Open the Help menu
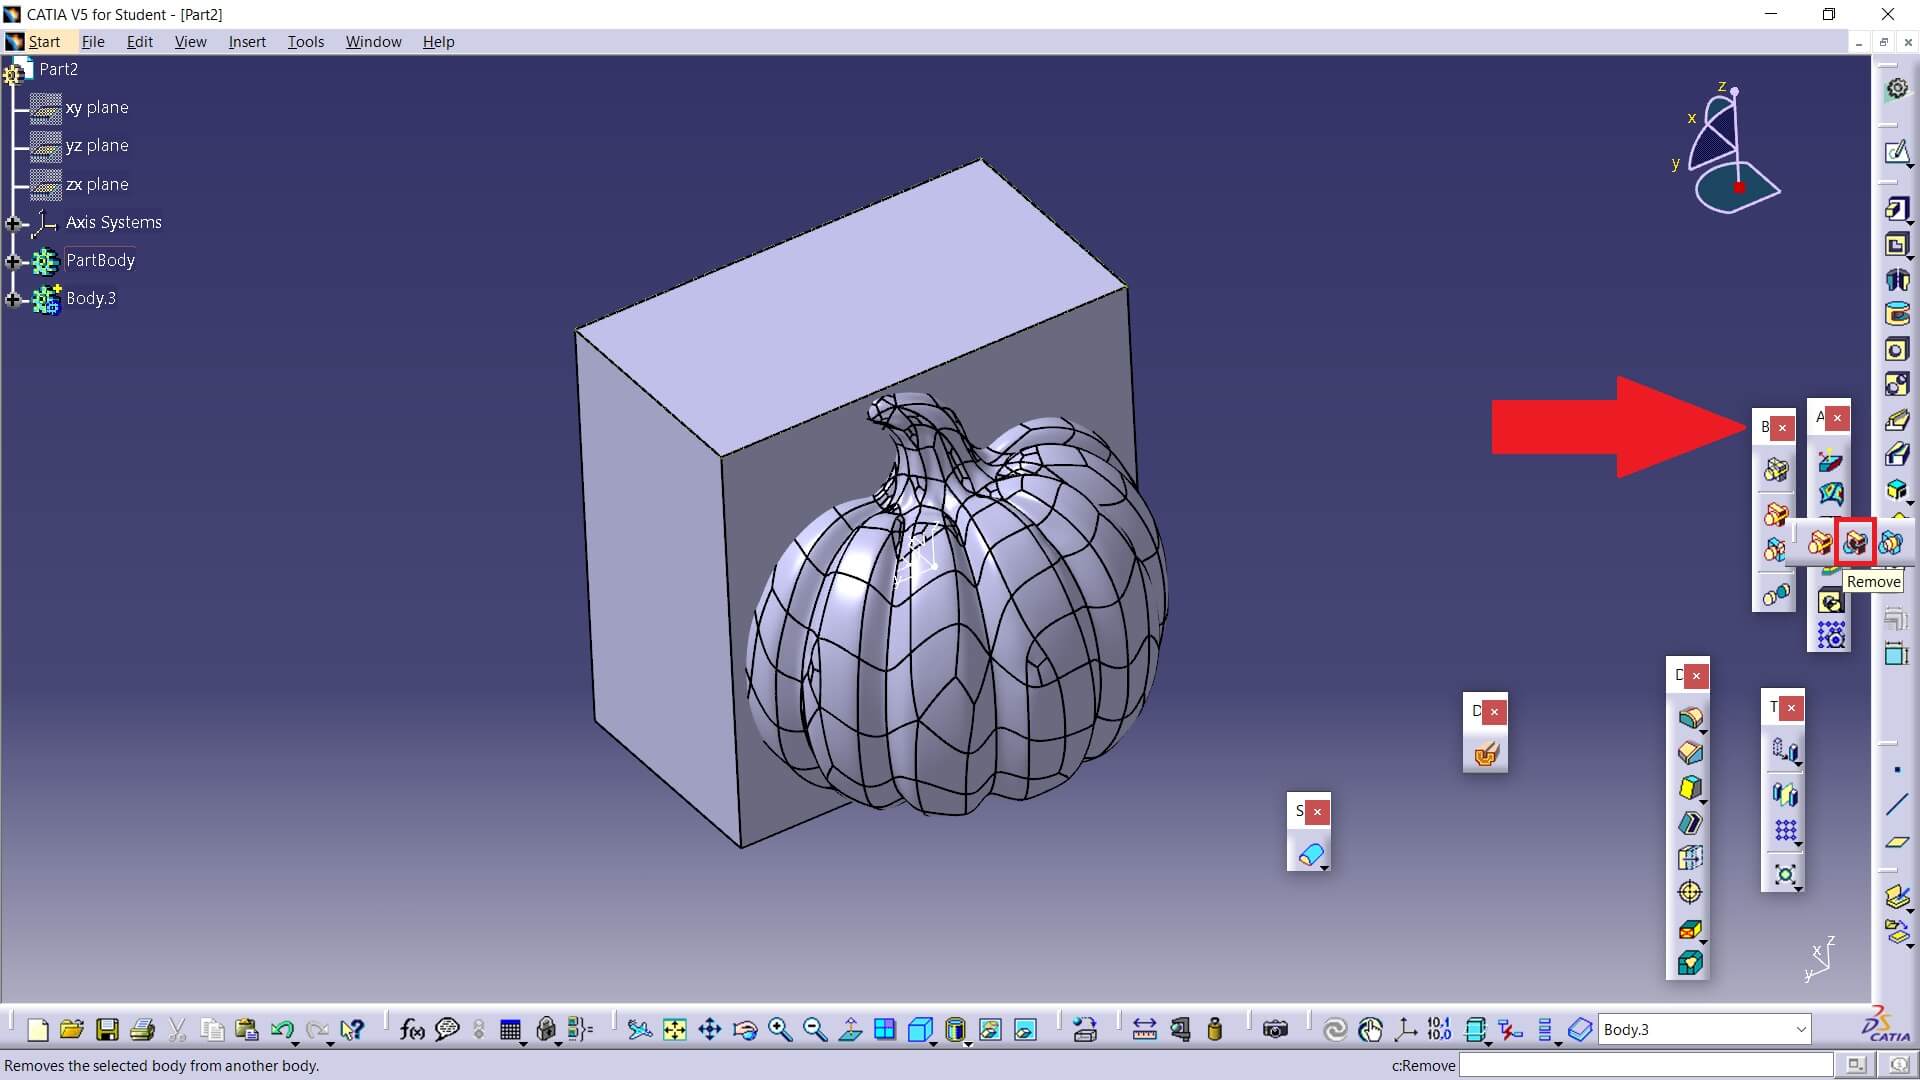The width and height of the screenshot is (1920, 1080). pyautogui.click(x=438, y=41)
